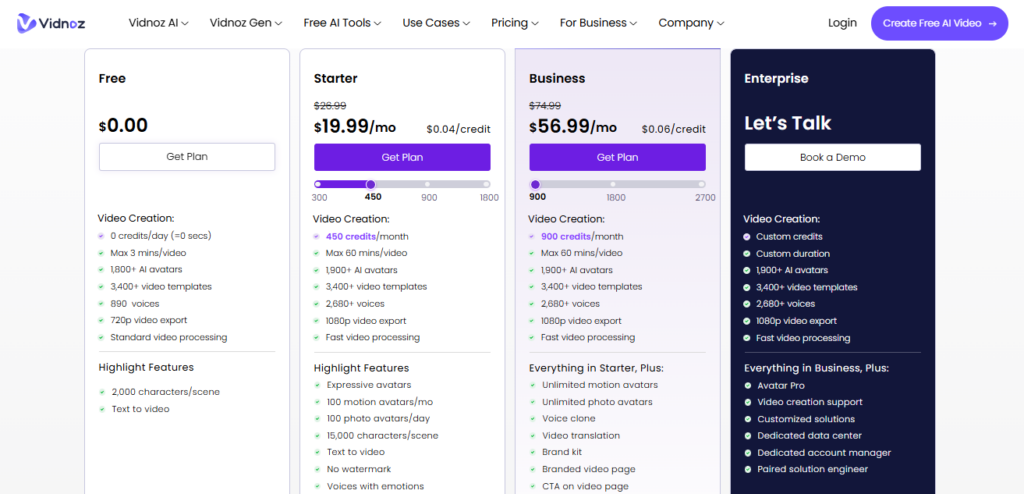Click the check icon beside 'Dedicated account manager'
The image size is (1024, 494).
click(x=748, y=453)
